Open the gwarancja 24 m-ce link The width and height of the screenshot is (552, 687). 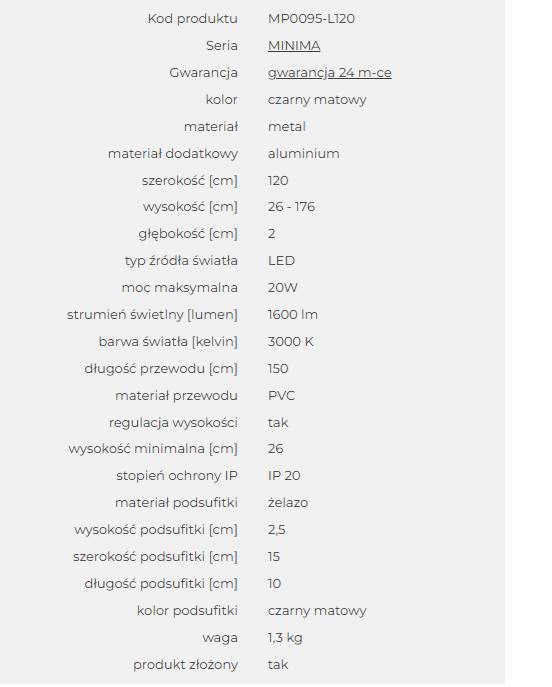(x=329, y=73)
